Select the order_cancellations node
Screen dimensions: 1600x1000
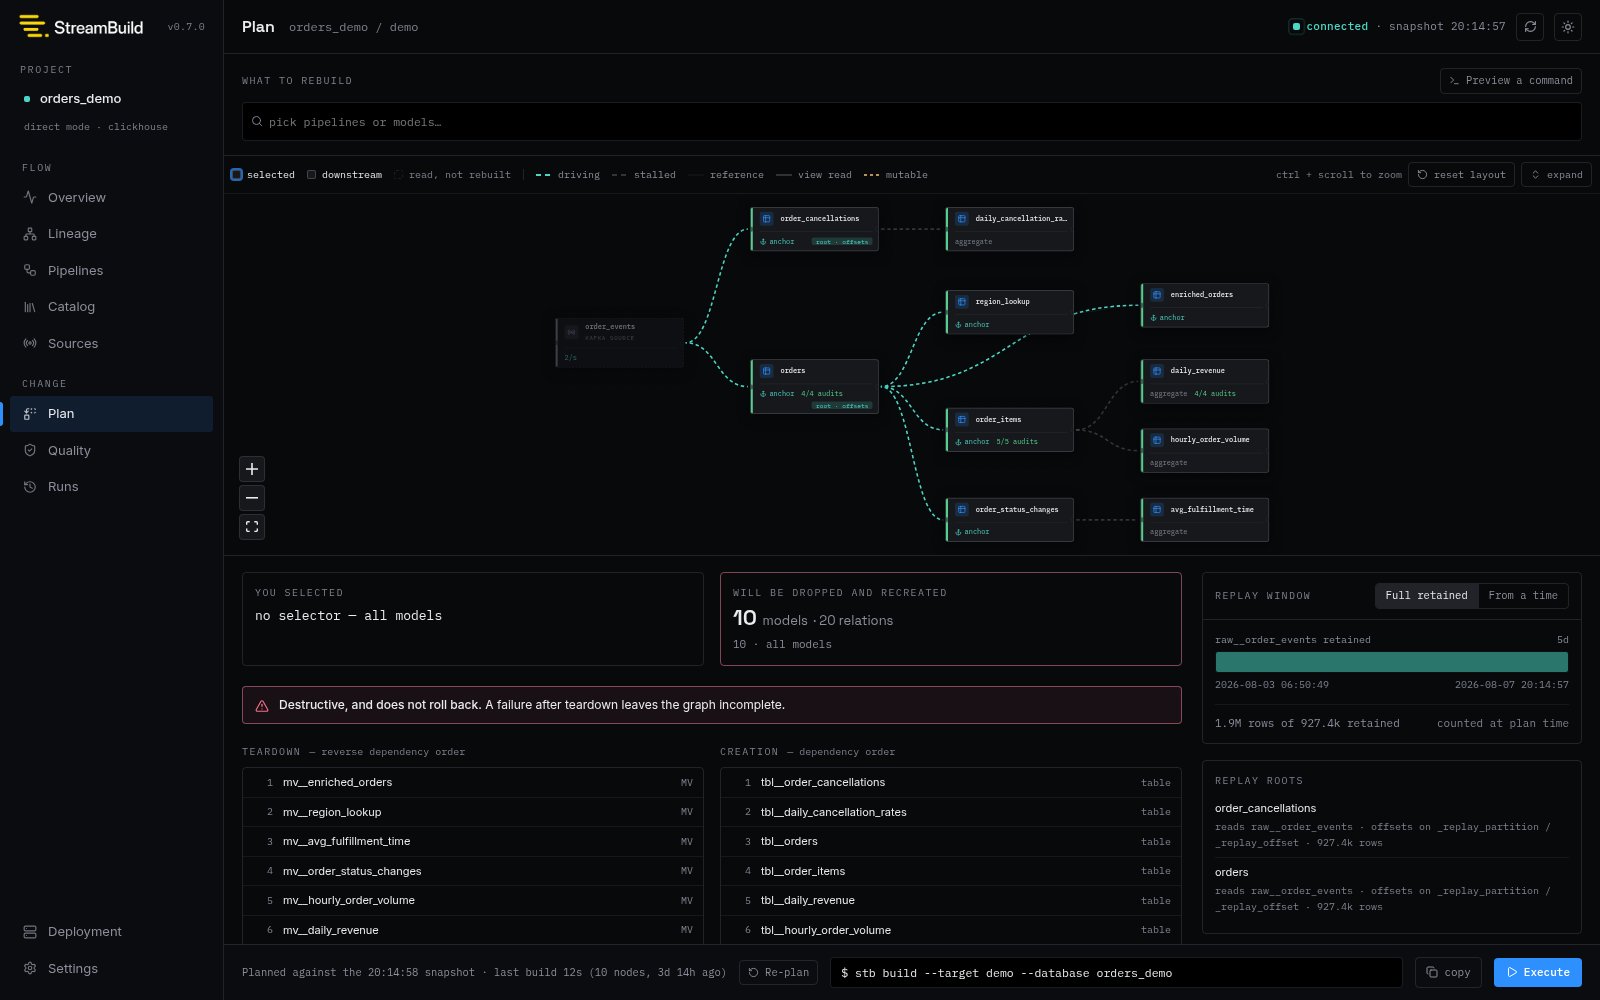[x=814, y=229]
